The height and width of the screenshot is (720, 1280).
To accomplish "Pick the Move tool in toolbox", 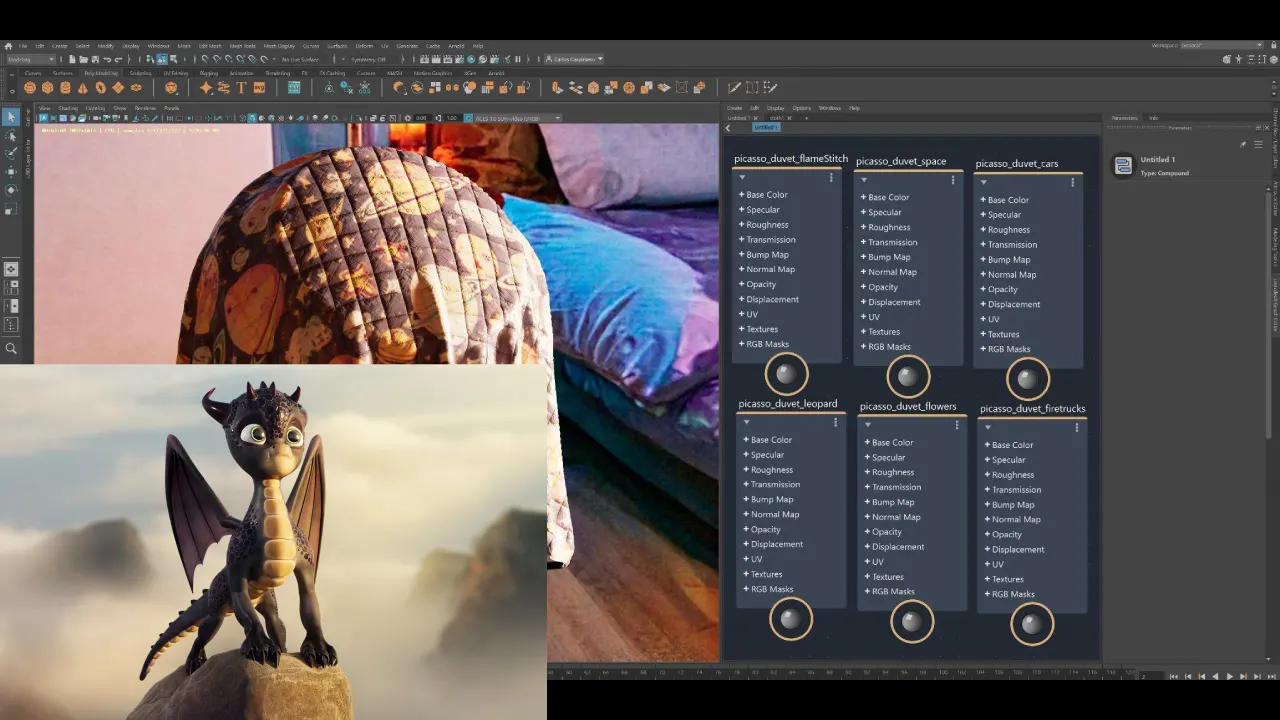I will tap(11, 171).
